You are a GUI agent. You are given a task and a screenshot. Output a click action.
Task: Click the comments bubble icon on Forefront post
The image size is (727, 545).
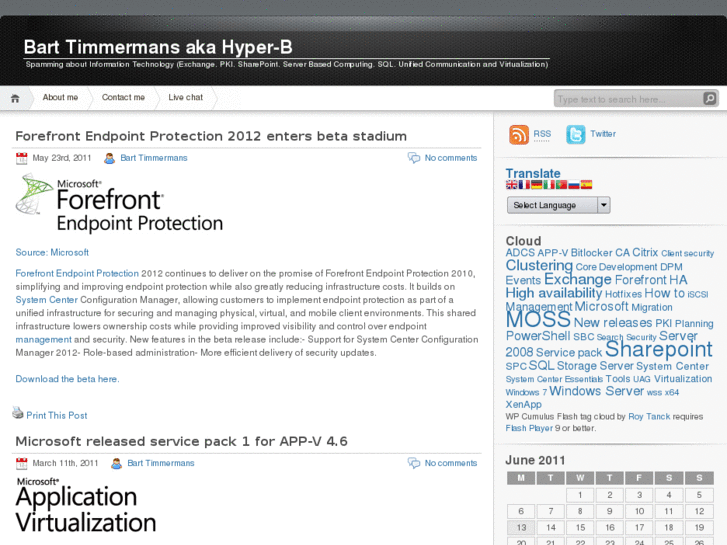coord(414,158)
